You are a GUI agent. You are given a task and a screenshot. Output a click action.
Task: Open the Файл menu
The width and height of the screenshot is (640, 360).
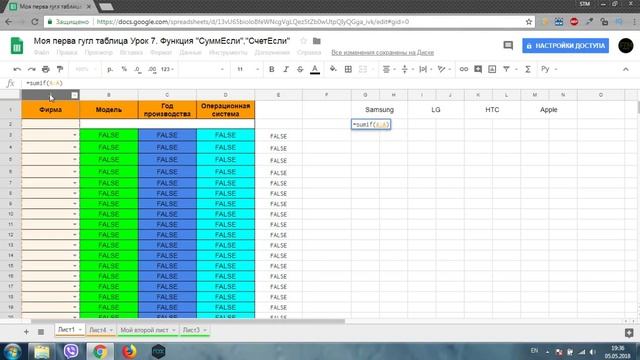click(41, 53)
